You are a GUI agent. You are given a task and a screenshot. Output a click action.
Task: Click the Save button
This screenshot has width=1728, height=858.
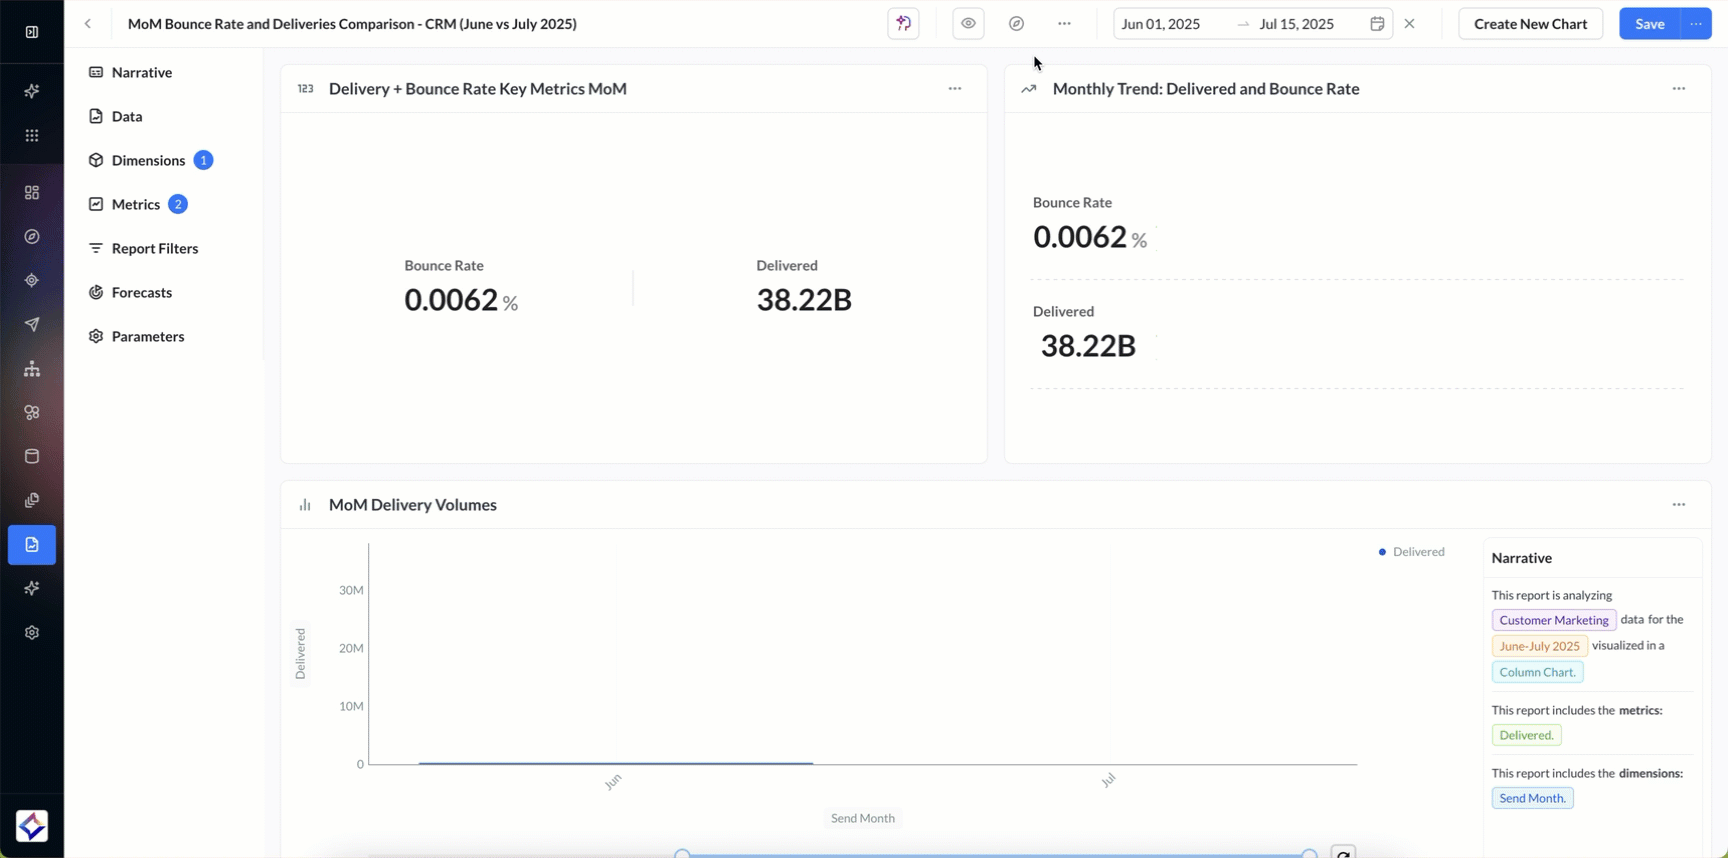[x=1649, y=24]
